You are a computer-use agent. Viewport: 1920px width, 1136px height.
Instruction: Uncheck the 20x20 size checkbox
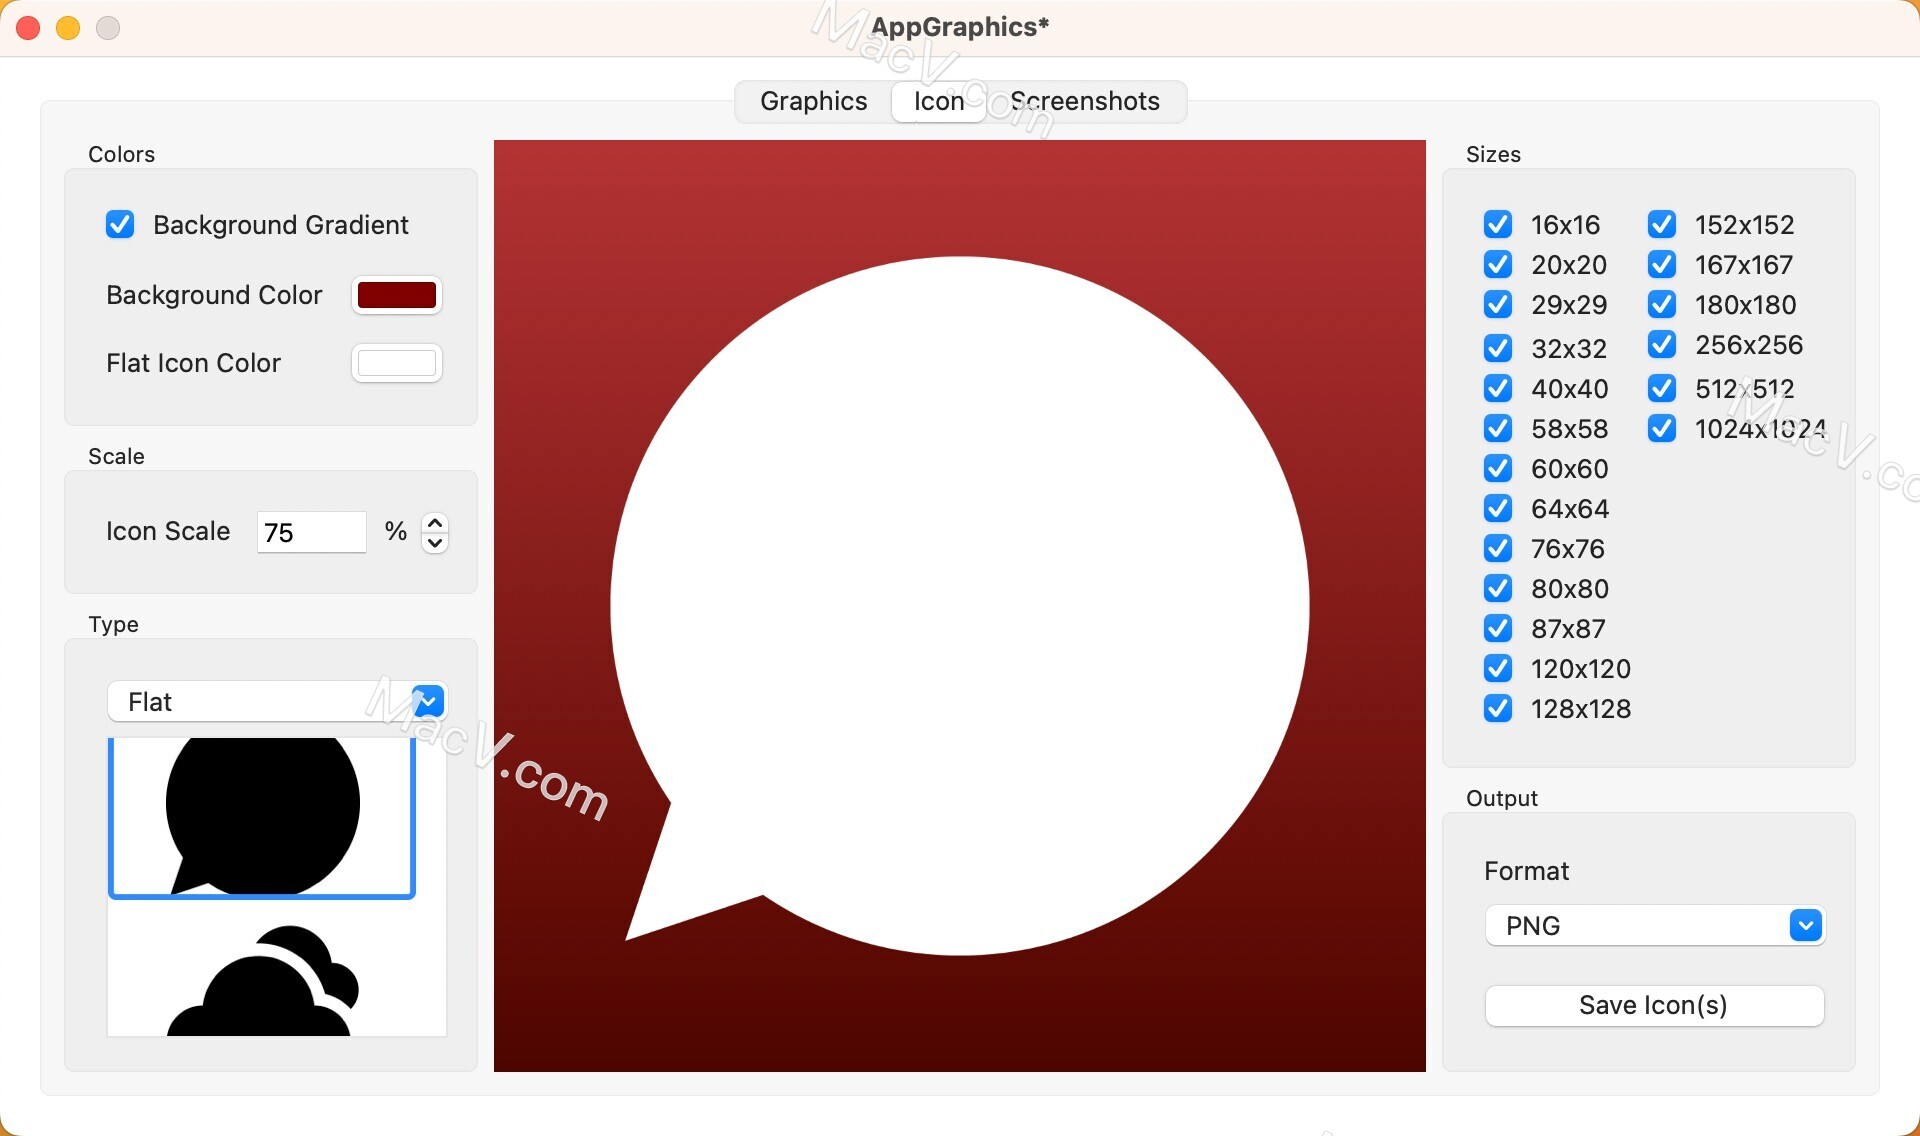pyautogui.click(x=1498, y=264)
